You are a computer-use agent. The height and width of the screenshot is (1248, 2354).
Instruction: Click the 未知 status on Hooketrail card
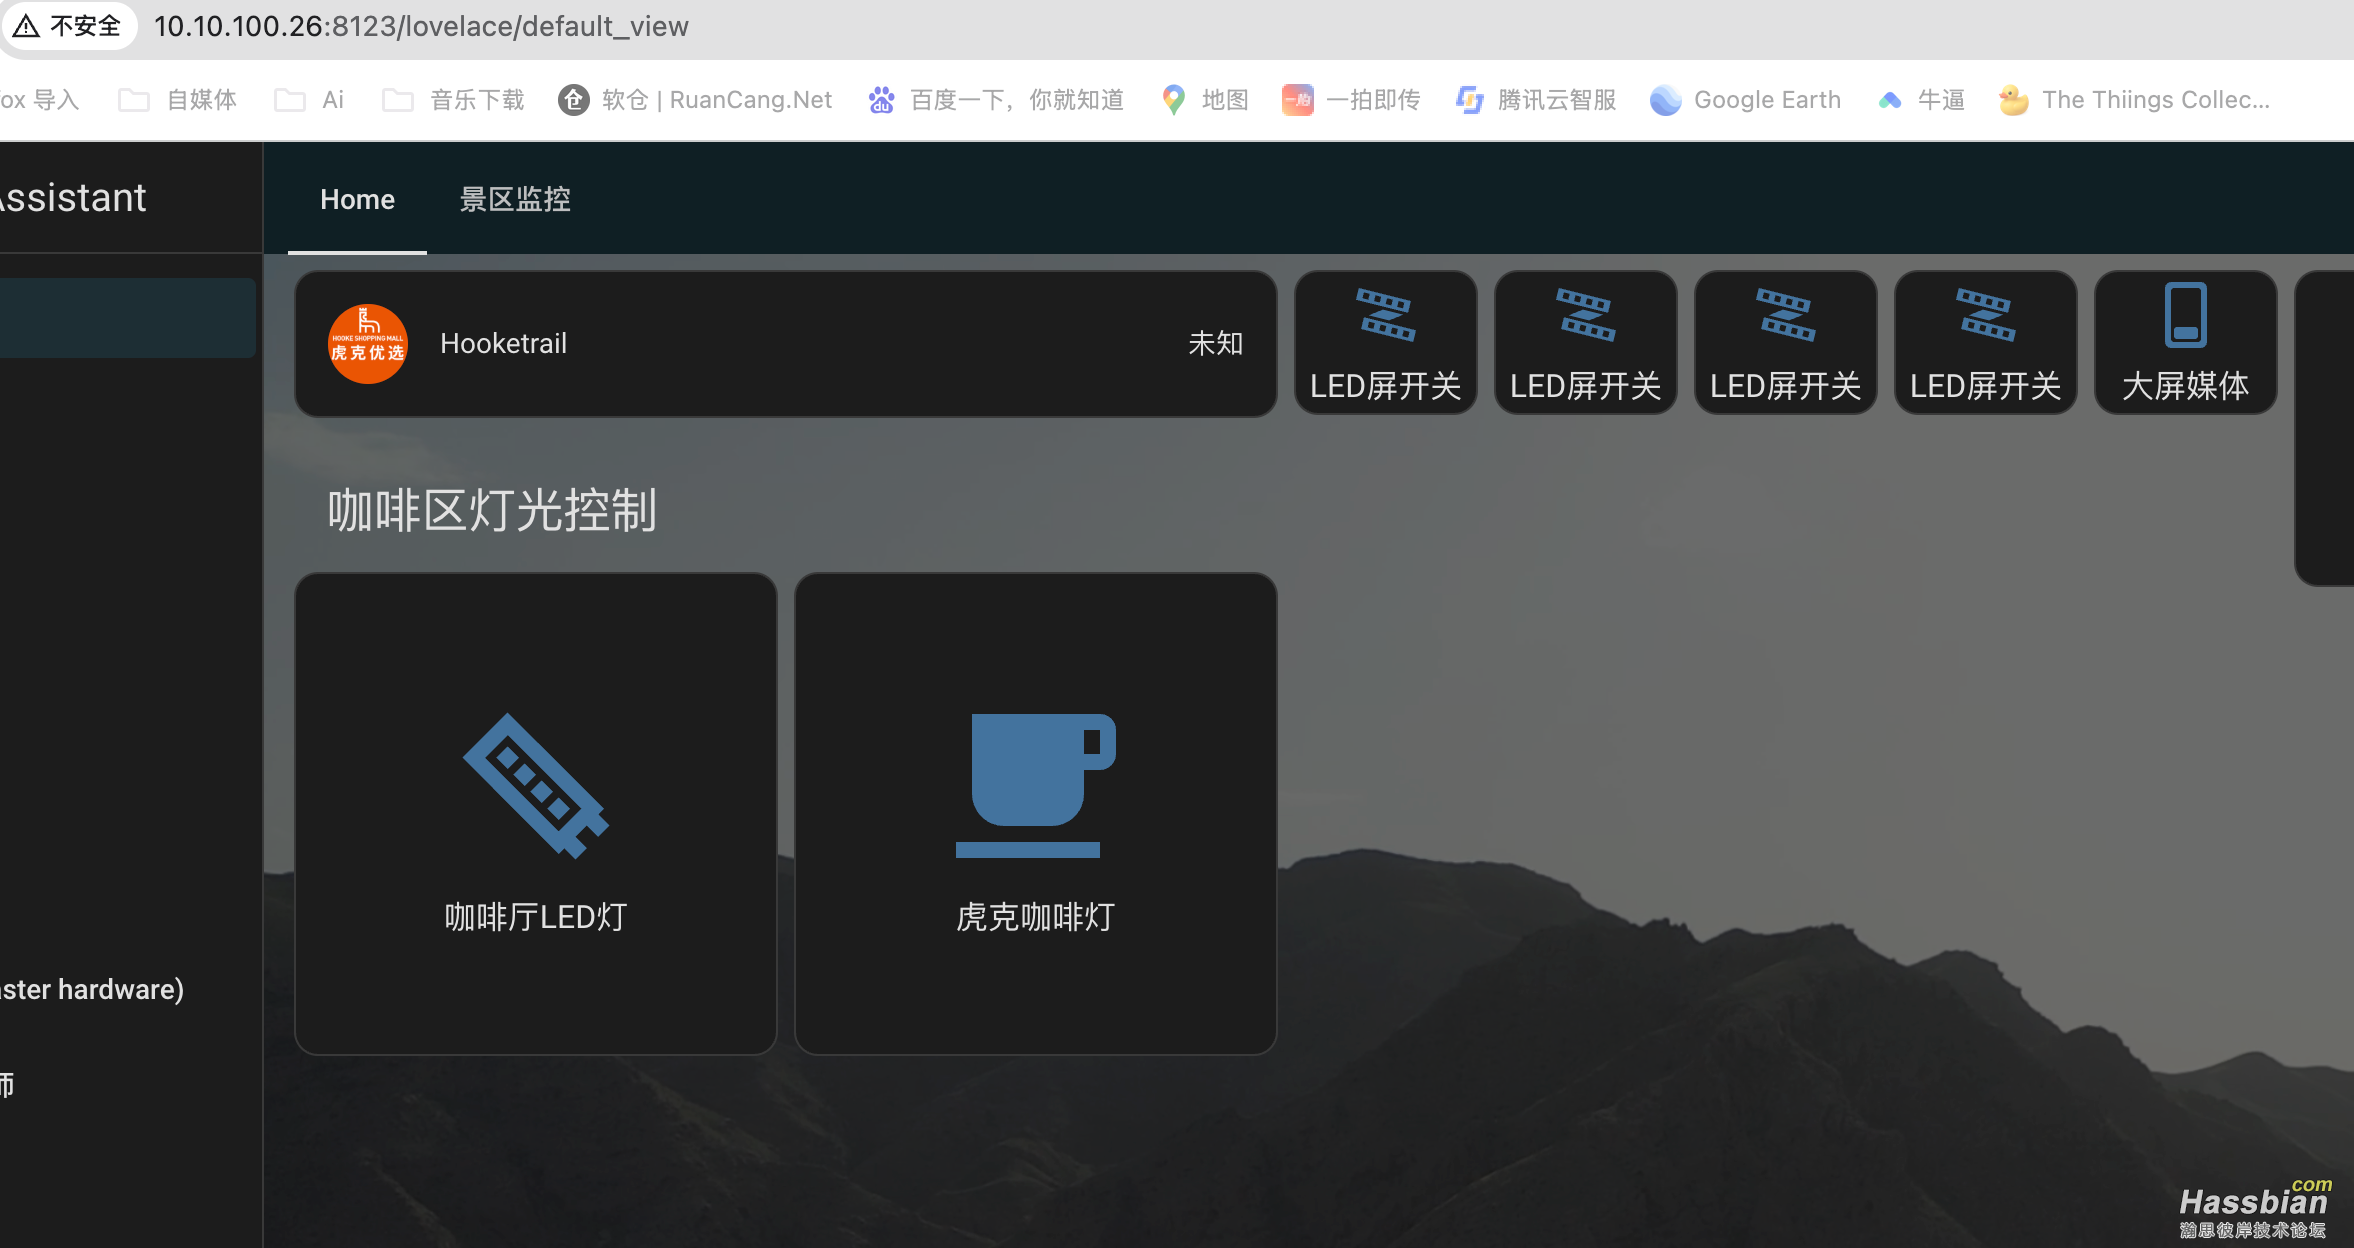click(x=1215, y=343)
